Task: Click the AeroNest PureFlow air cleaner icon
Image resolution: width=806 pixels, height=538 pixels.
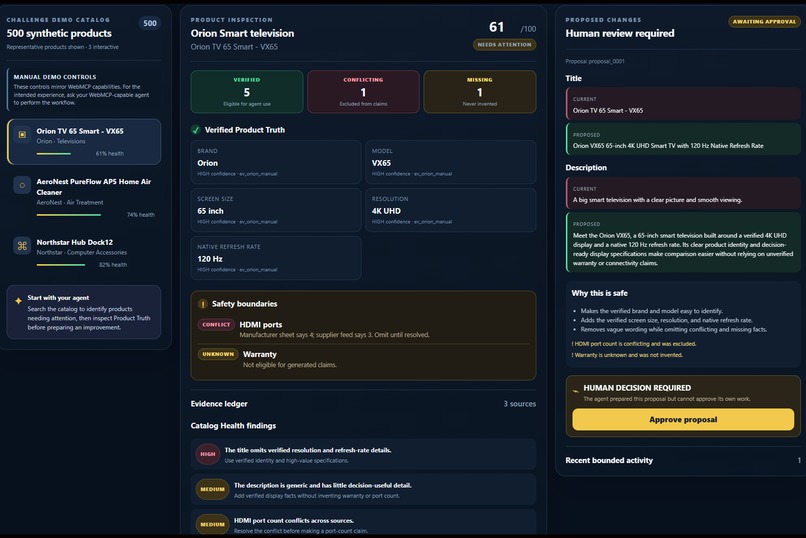Action: [22, 185]
